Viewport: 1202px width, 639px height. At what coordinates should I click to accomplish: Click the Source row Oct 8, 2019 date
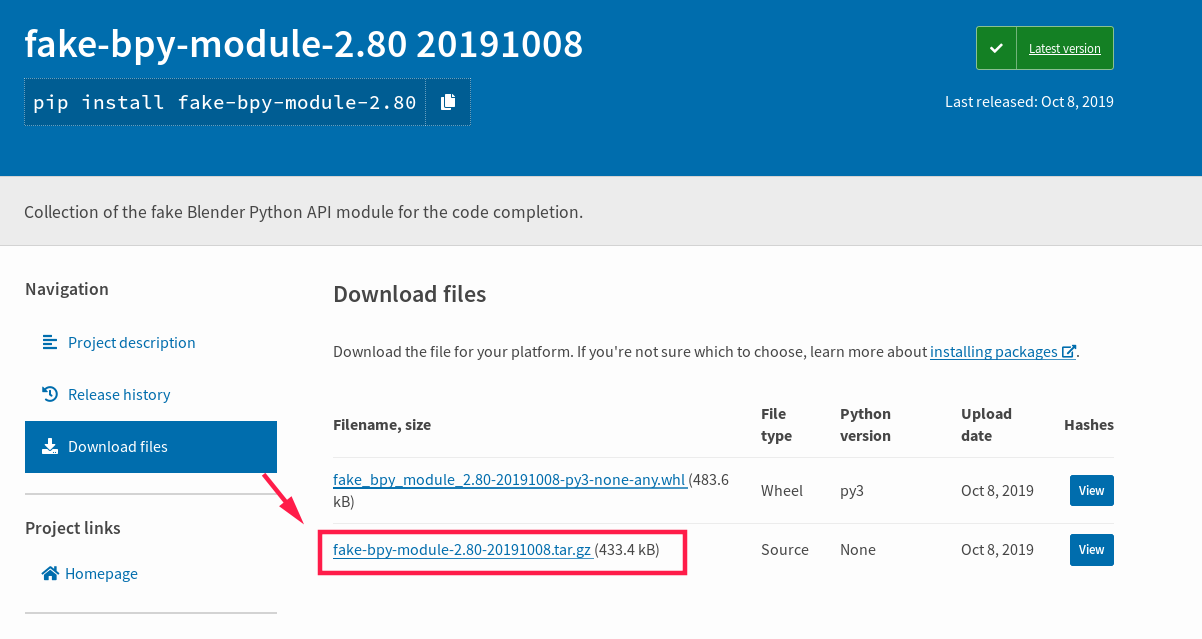[997, 550]
